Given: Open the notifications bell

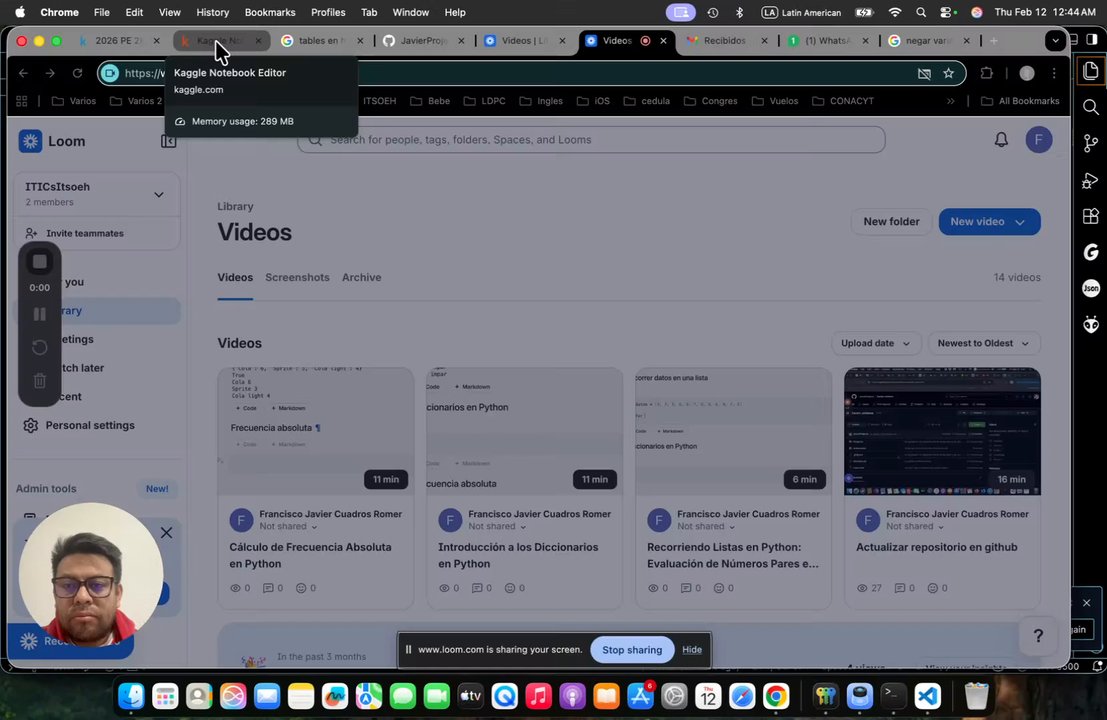Looking at the screenshot, I should 1001,140.
